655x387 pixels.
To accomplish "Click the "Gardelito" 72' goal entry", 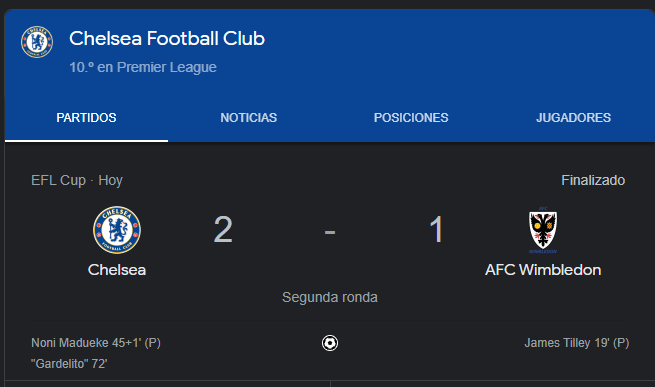I will [x=69, y=364].
